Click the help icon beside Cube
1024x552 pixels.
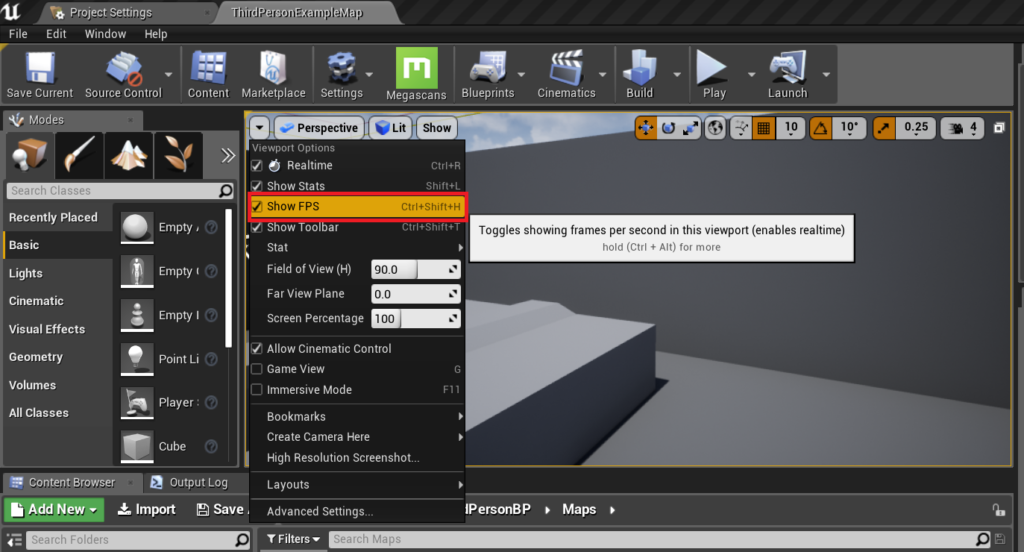tap(211, 446)
